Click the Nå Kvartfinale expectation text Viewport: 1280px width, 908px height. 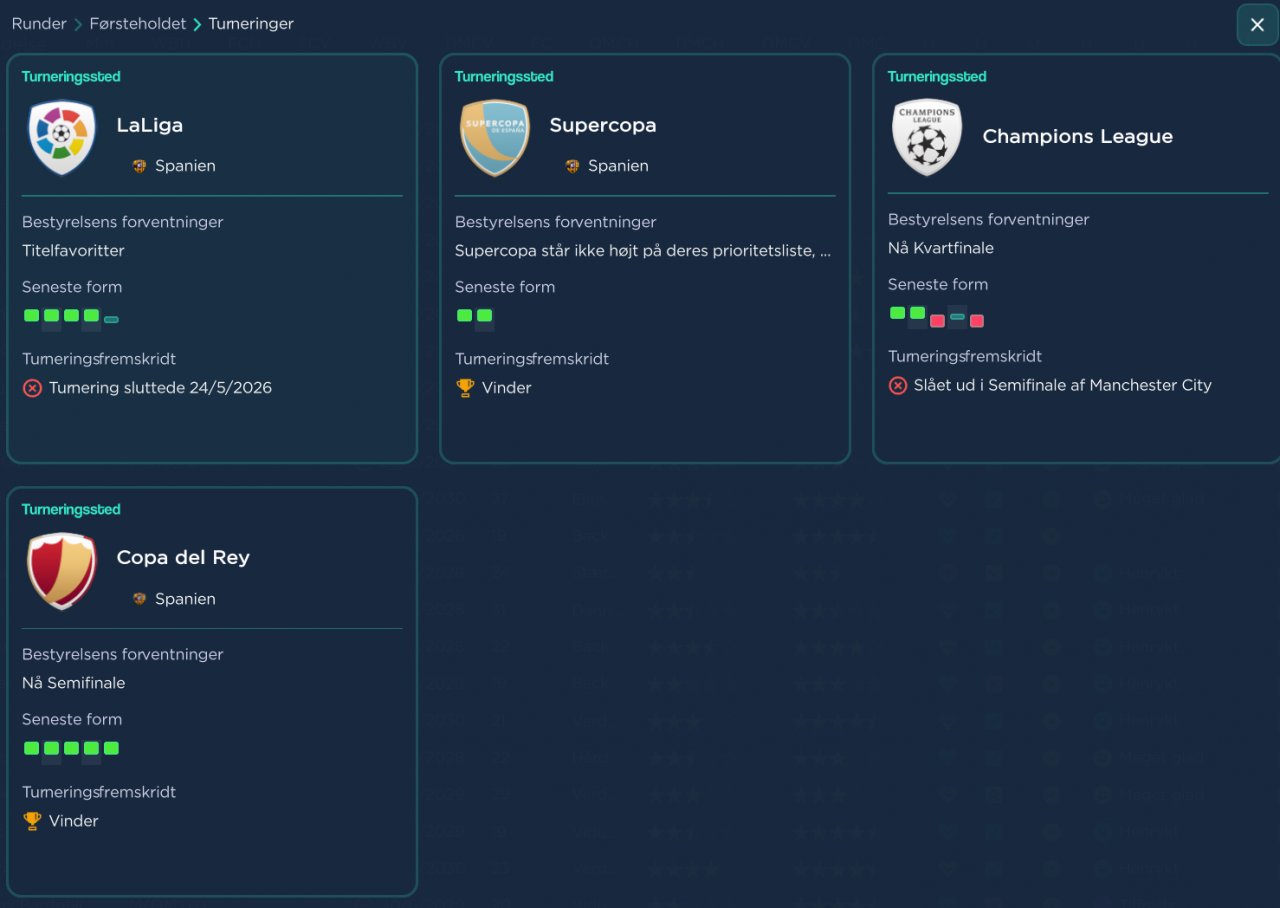(941, 248)
